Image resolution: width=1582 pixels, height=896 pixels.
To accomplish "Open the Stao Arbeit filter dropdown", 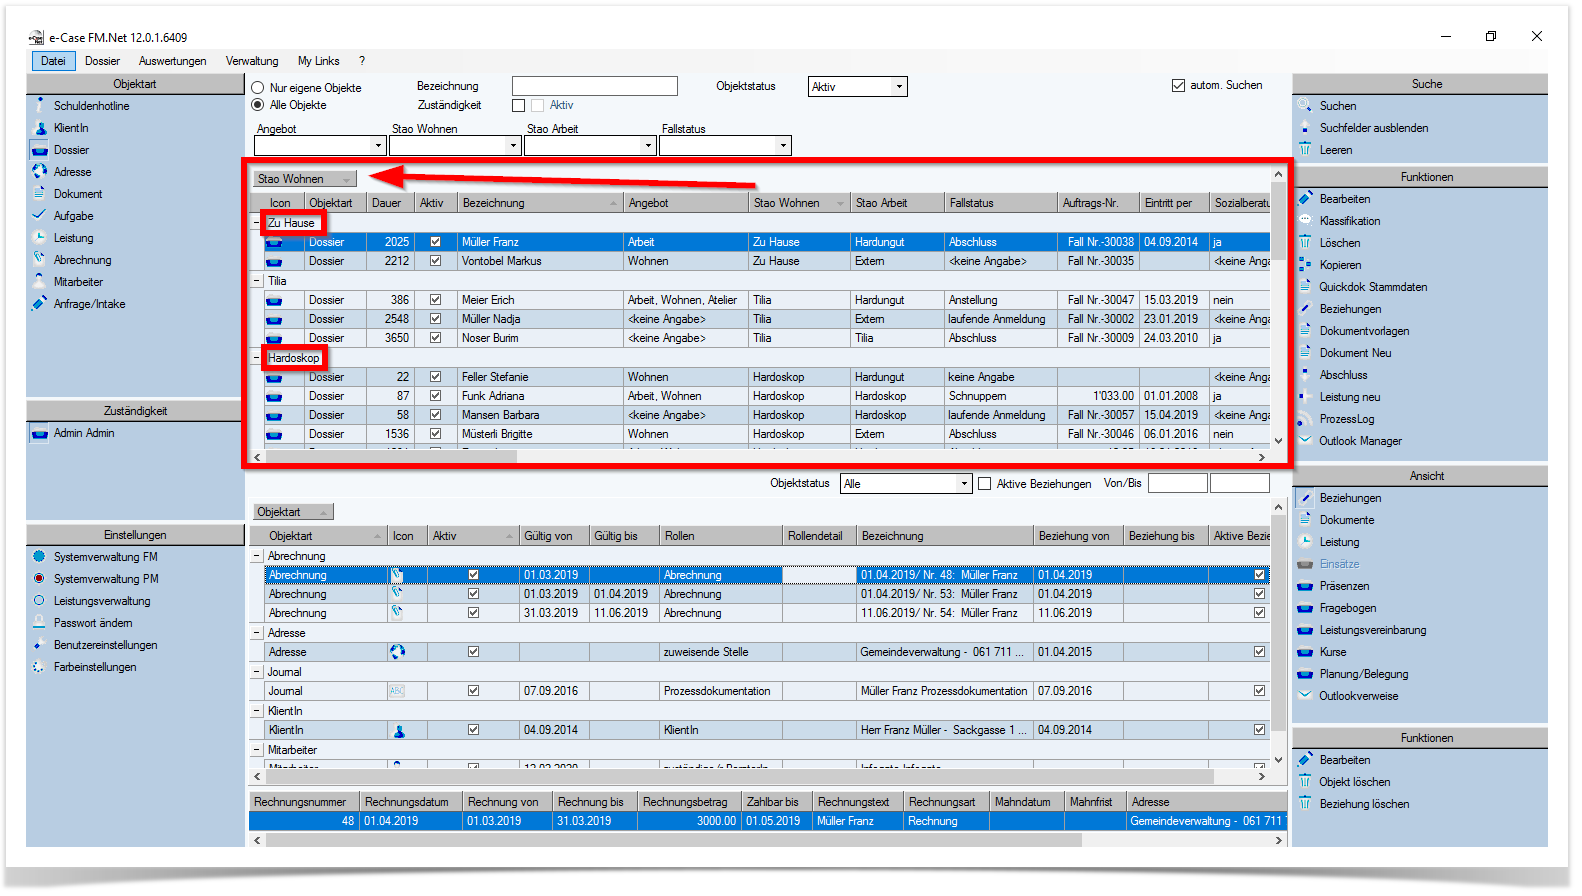I will pyautogui.click(x=648, y=146).
